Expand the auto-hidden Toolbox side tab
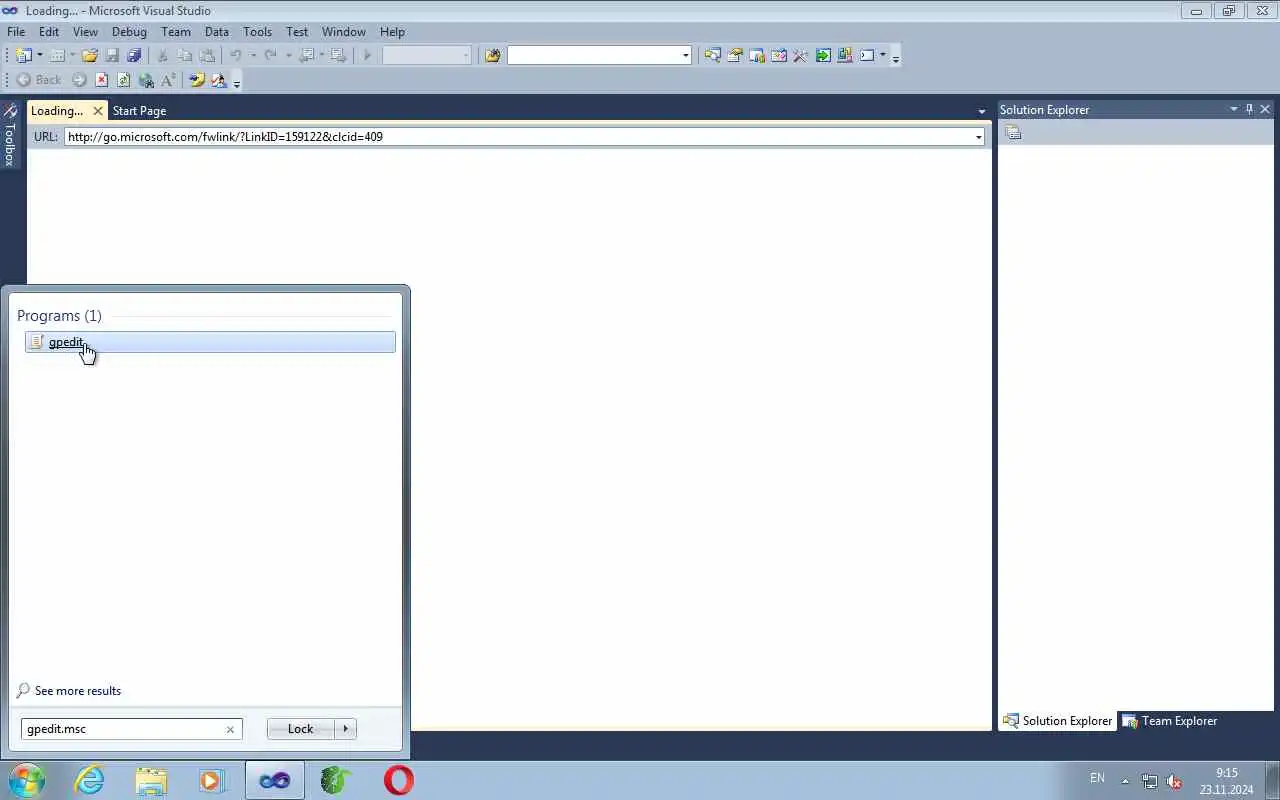Viewport: 1280px width, 800px height. point(9,135)
